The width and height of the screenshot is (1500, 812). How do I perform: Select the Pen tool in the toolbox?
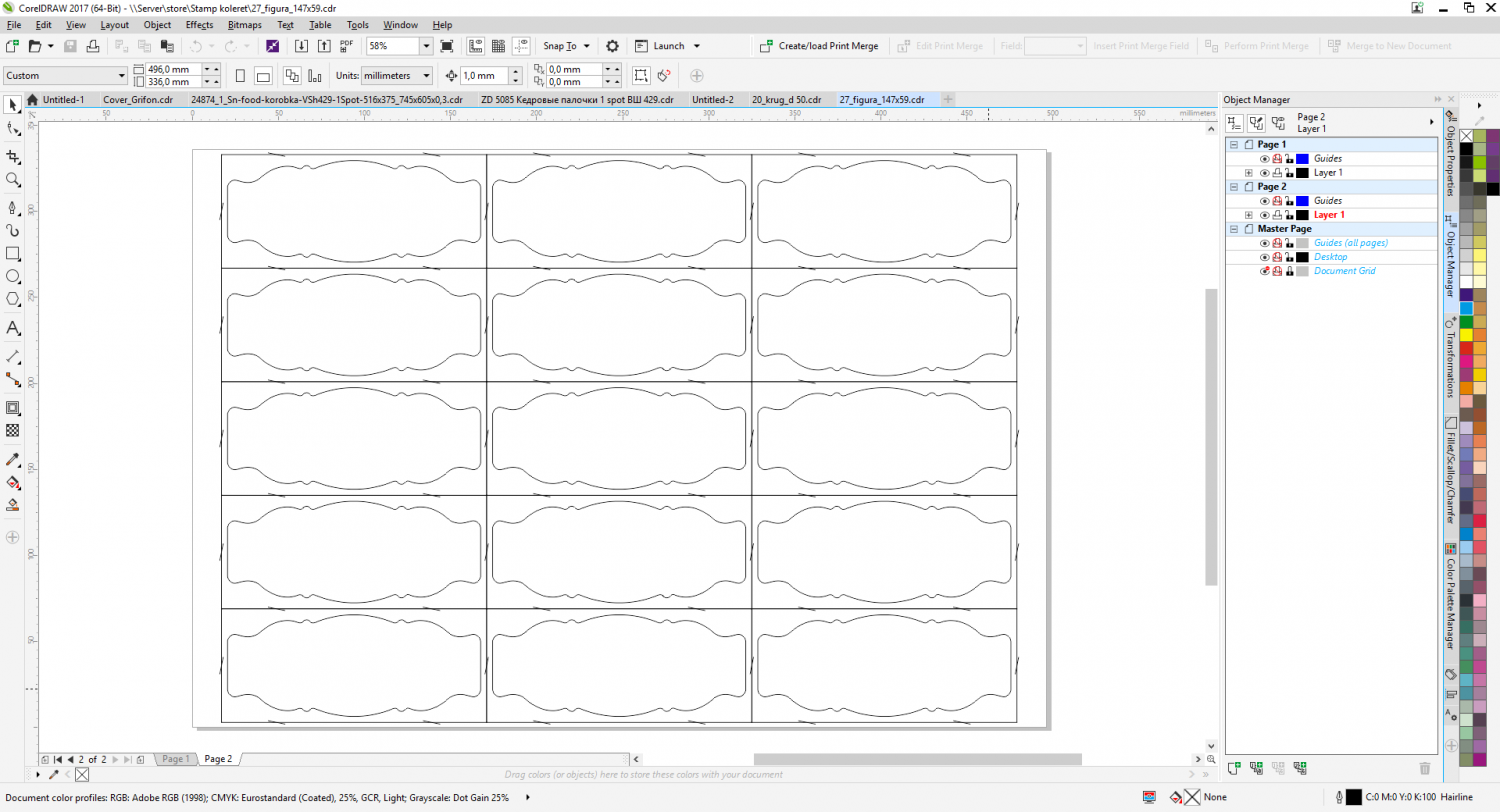(x=13, y=208)
